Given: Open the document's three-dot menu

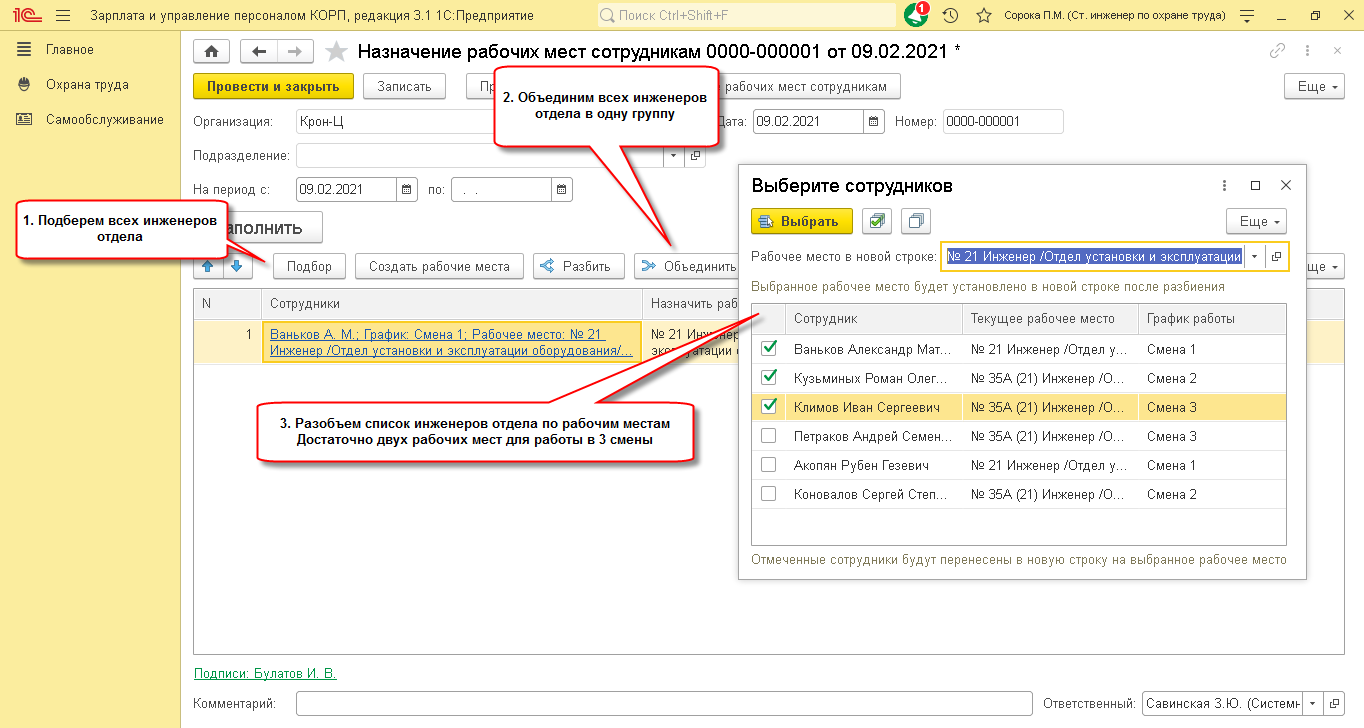Looking at the screenshot, I should (x=1307, y=51).
